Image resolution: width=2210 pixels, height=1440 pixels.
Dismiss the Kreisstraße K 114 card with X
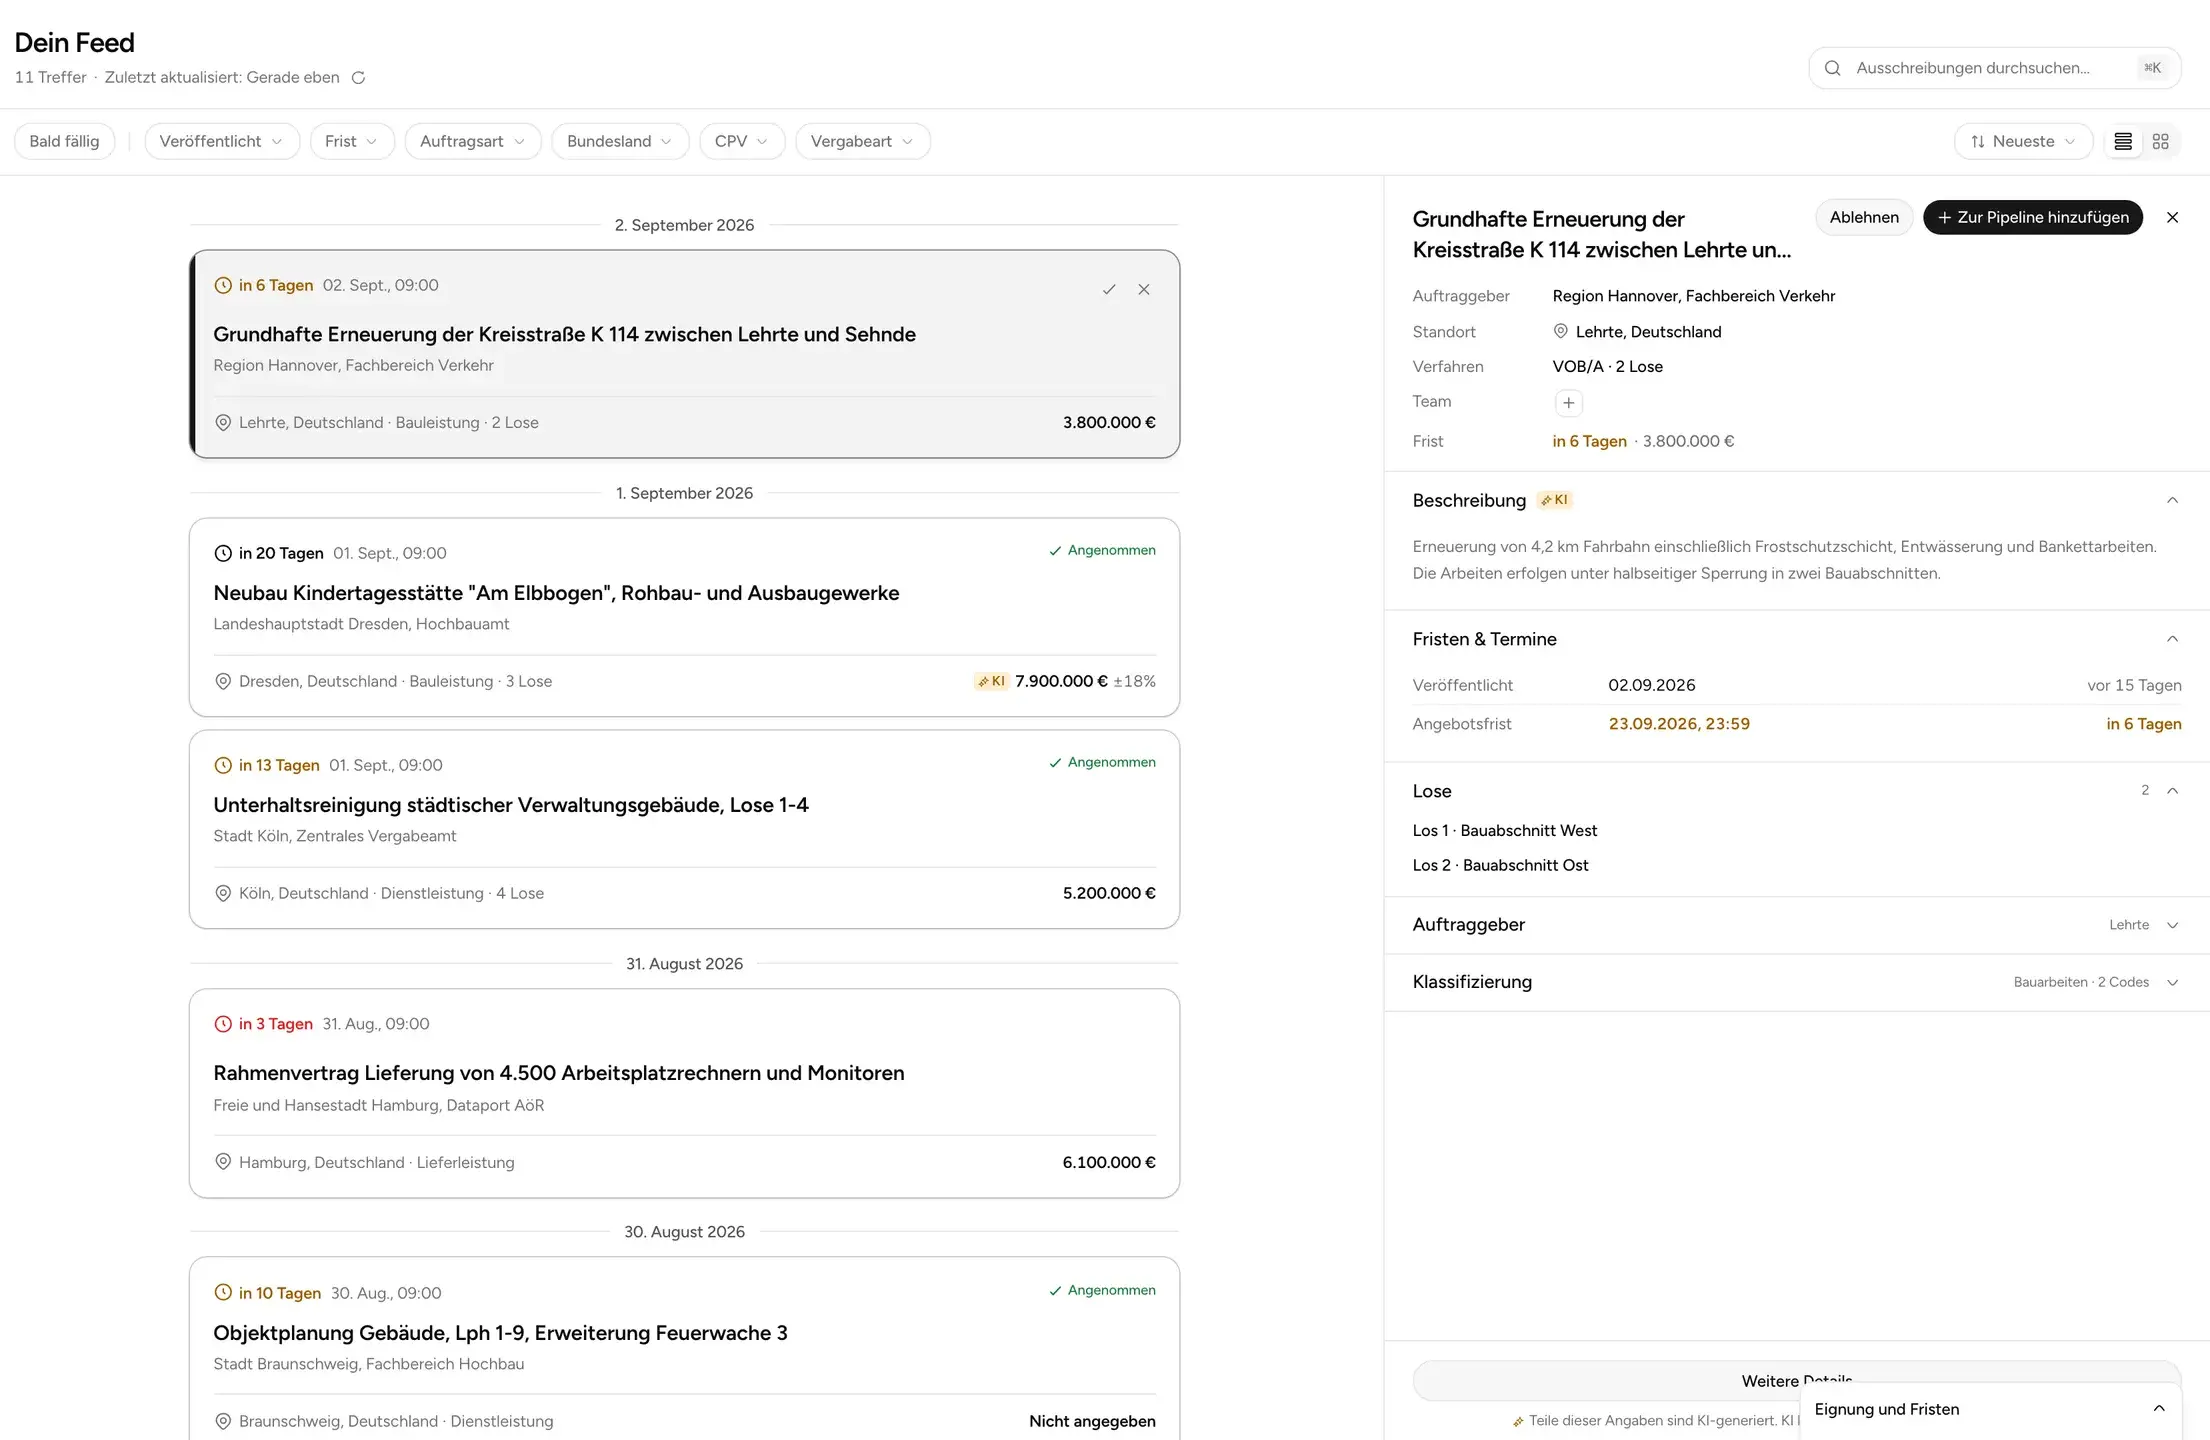pyautogui.click(x=1144, y=290)
